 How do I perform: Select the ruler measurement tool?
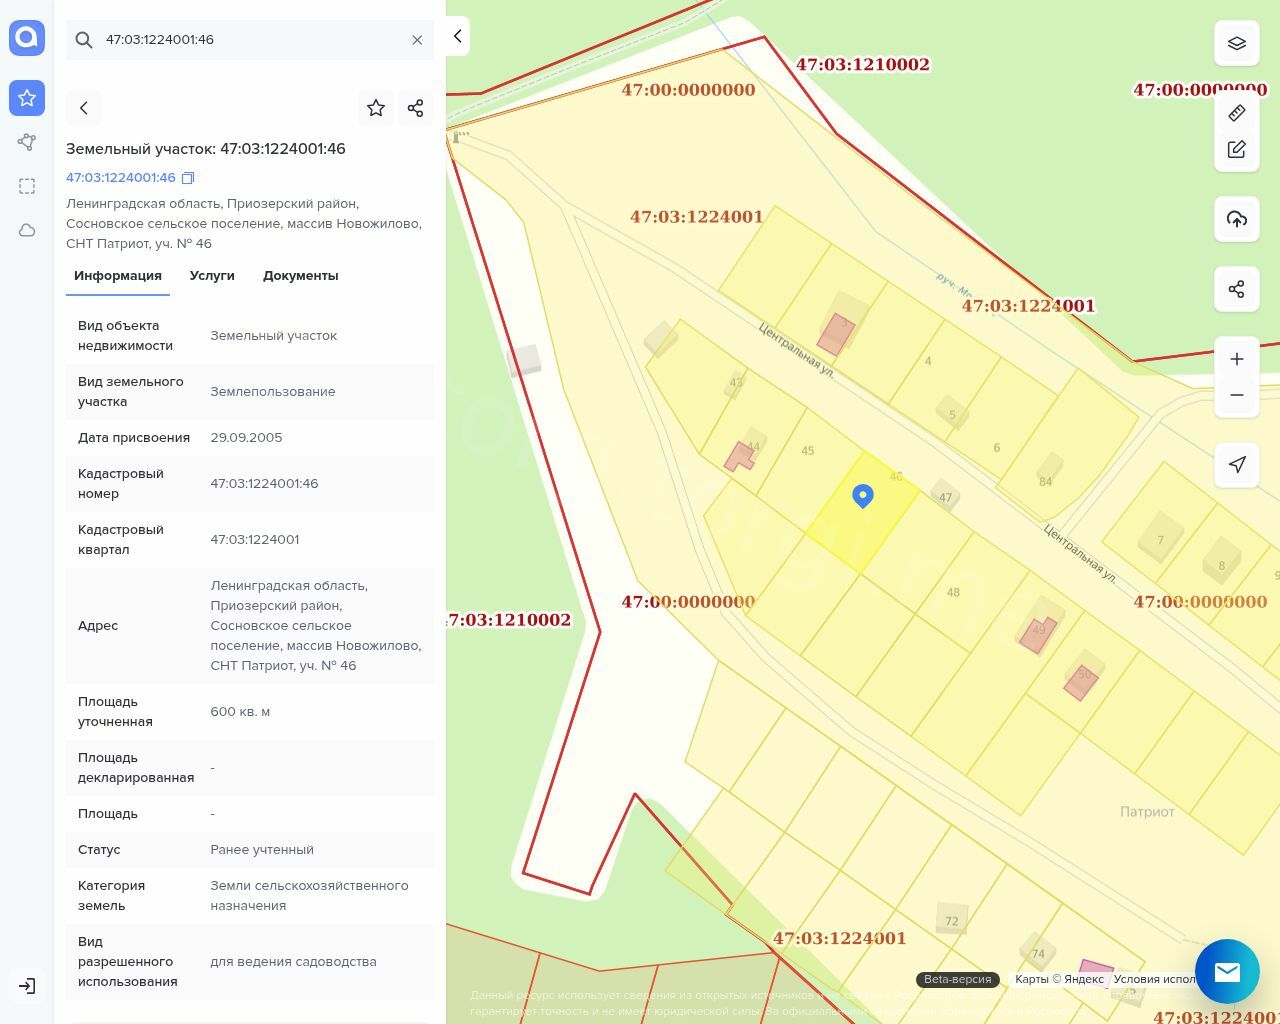click(x=1236, y=113)
